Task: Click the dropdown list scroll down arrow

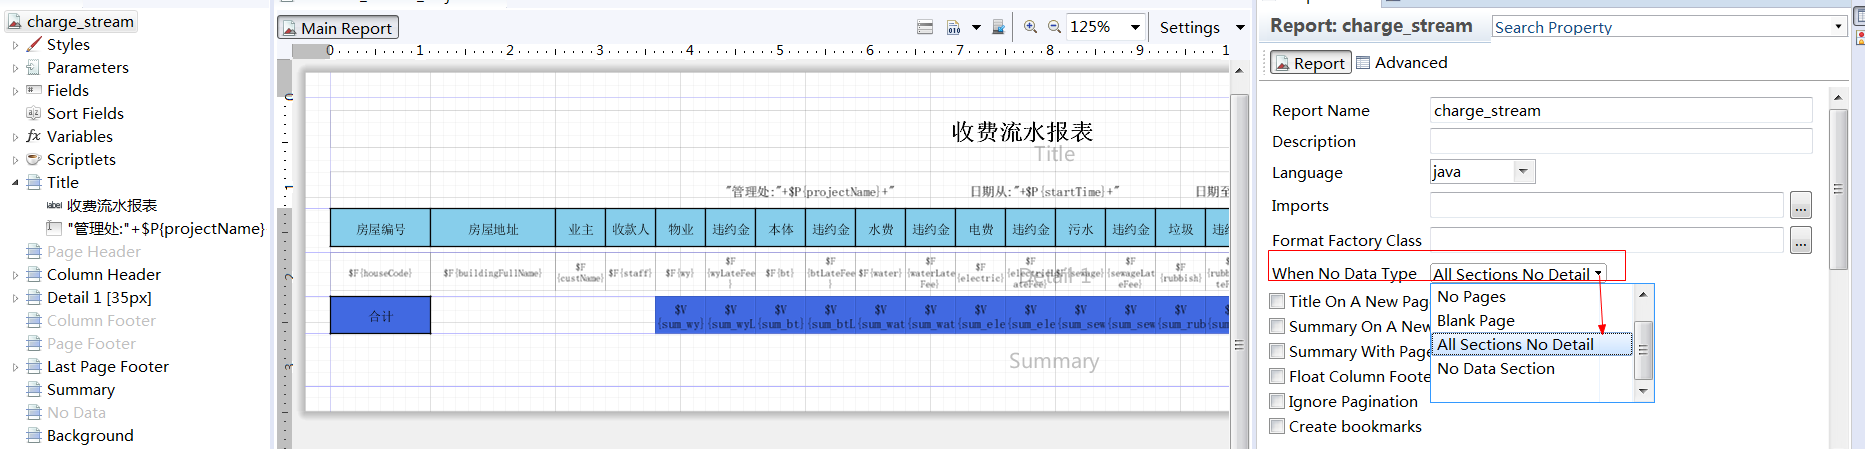Action: tap(1642, 392)
